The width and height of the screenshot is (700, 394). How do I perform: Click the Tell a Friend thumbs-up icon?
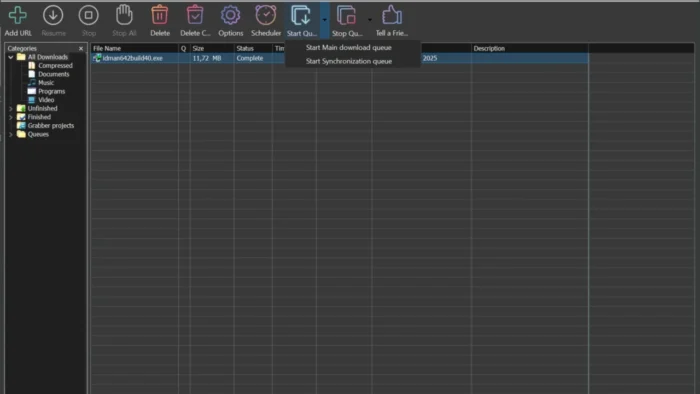tap(392, 16)
